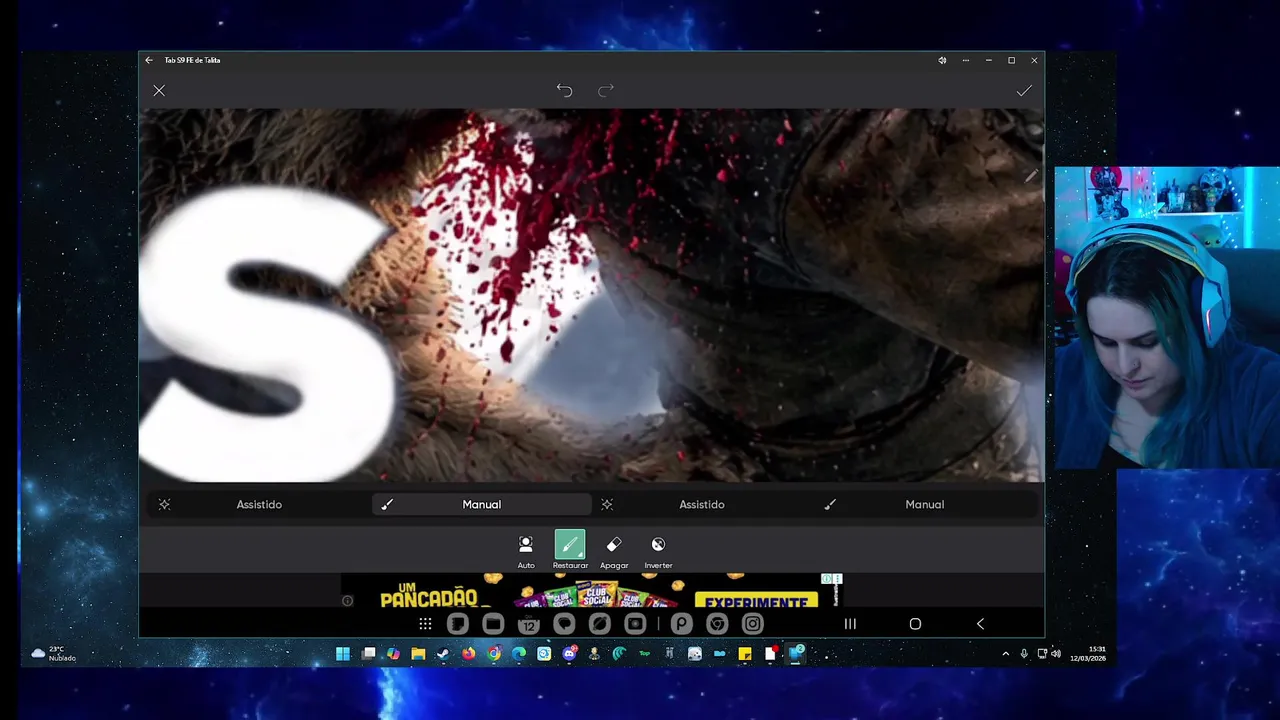Click the EXPERIMENTE ad button
The image size is (1280, 720).
[757, 601]
